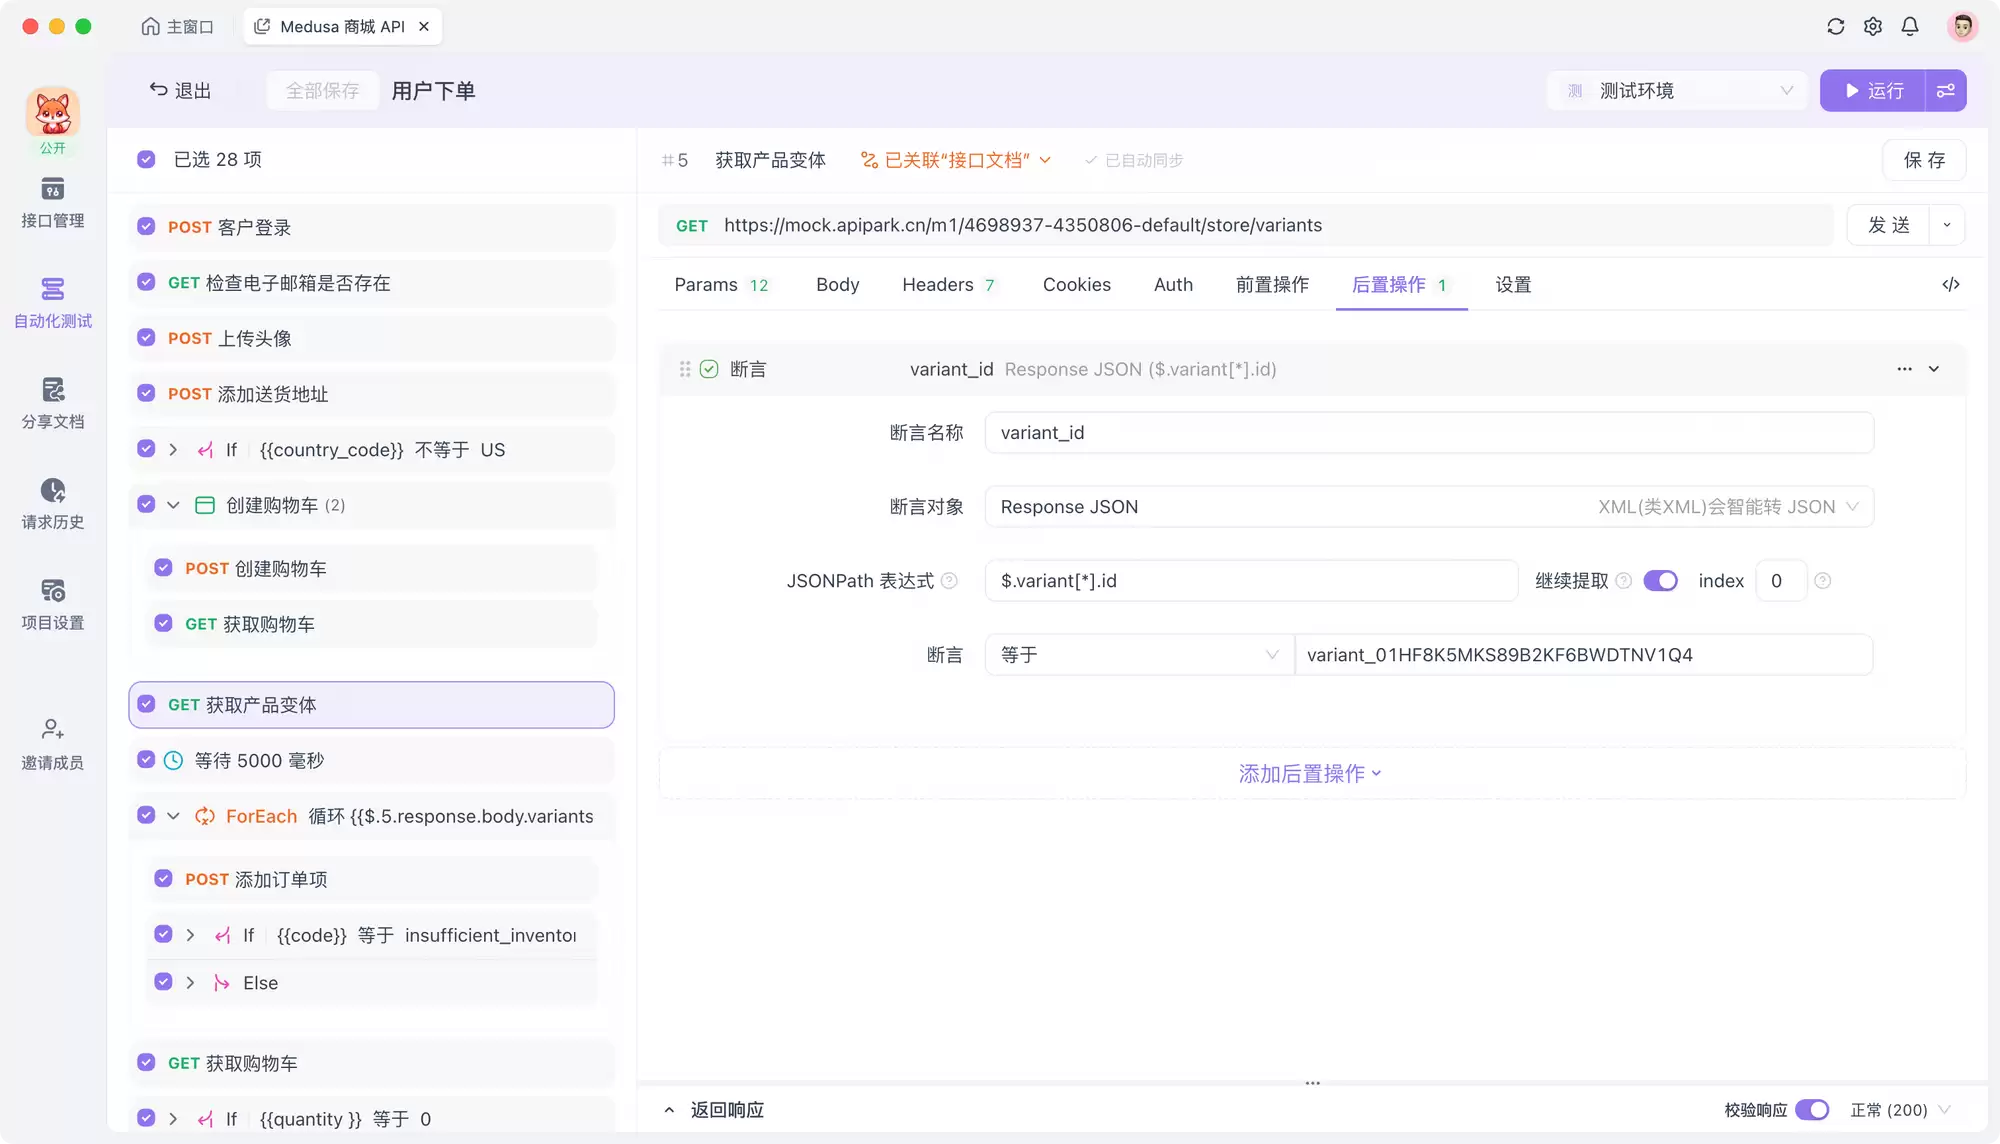Open the 已关联"接口文档" dropdown
The height and width of the screenshot is (1144, 2000).
pyautogui.click(x=956, y=160)
